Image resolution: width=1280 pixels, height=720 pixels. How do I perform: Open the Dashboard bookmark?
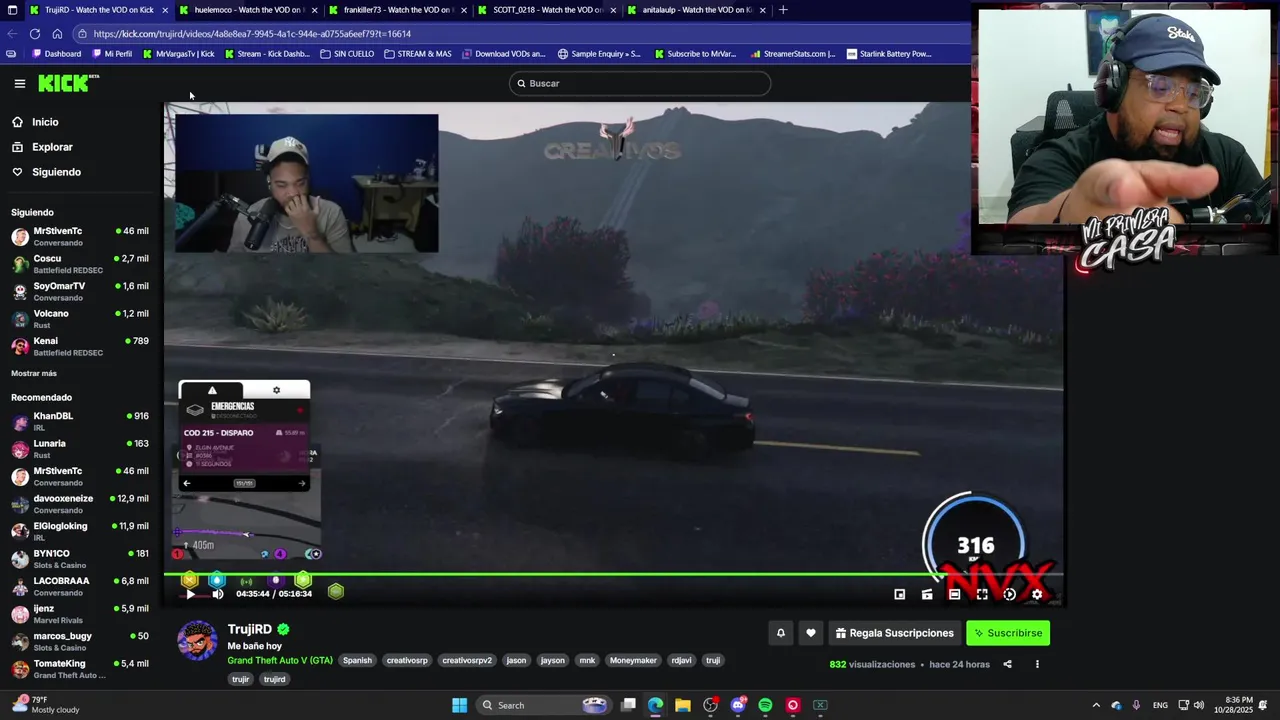pos(57,54)
